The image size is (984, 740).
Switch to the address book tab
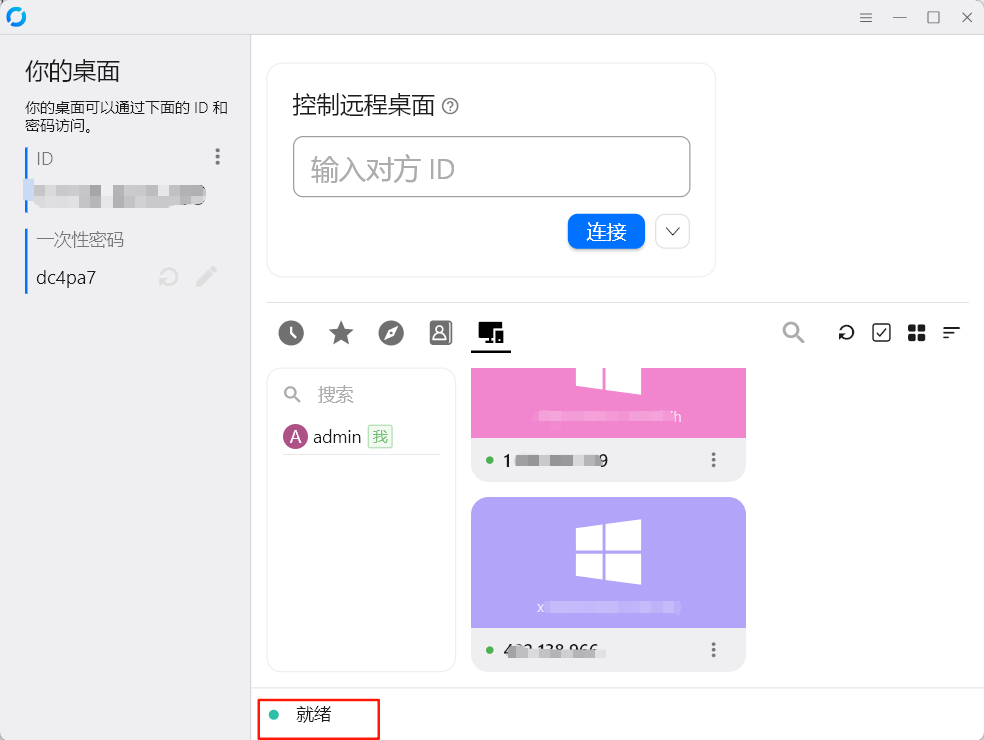pos(441,333)
